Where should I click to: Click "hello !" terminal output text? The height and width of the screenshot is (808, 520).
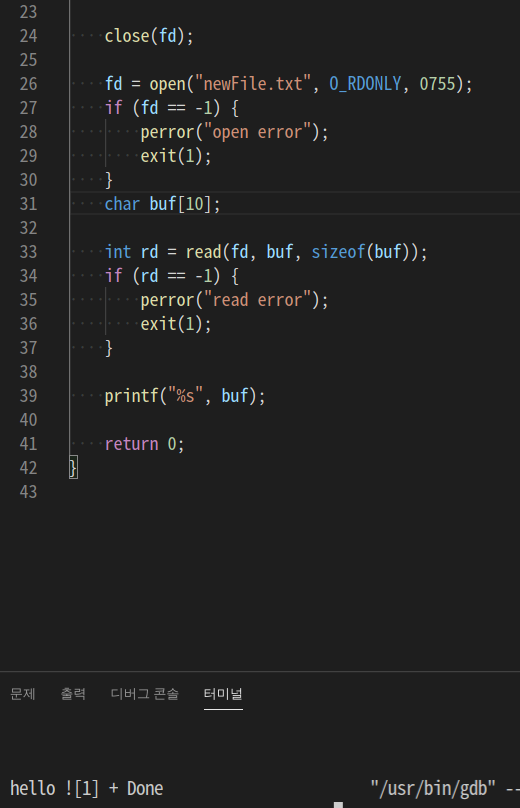42,788
